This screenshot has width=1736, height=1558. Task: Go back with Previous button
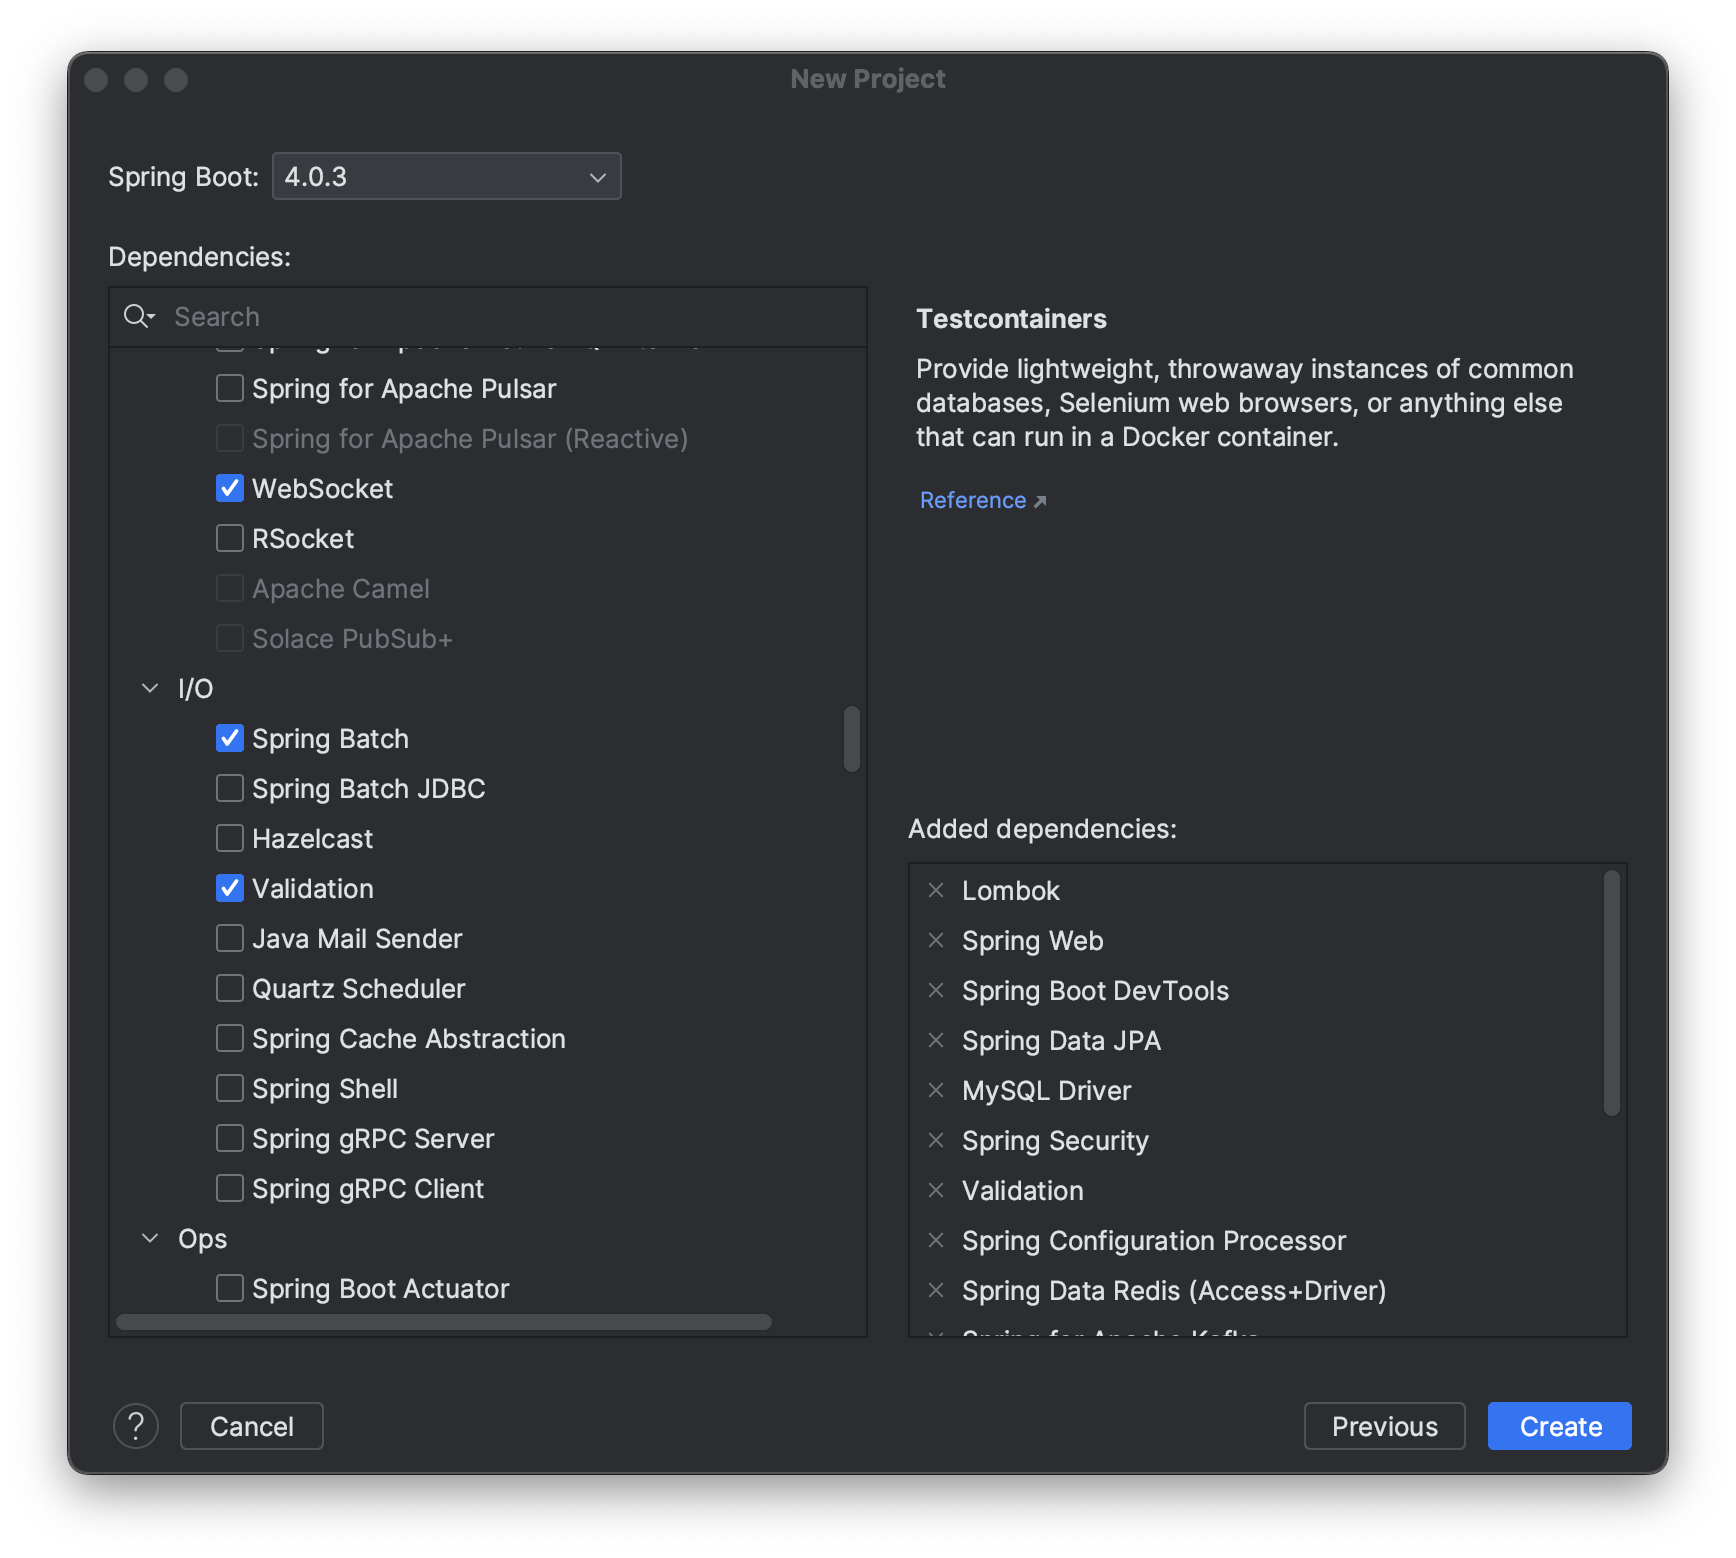click(1385, 1426)
